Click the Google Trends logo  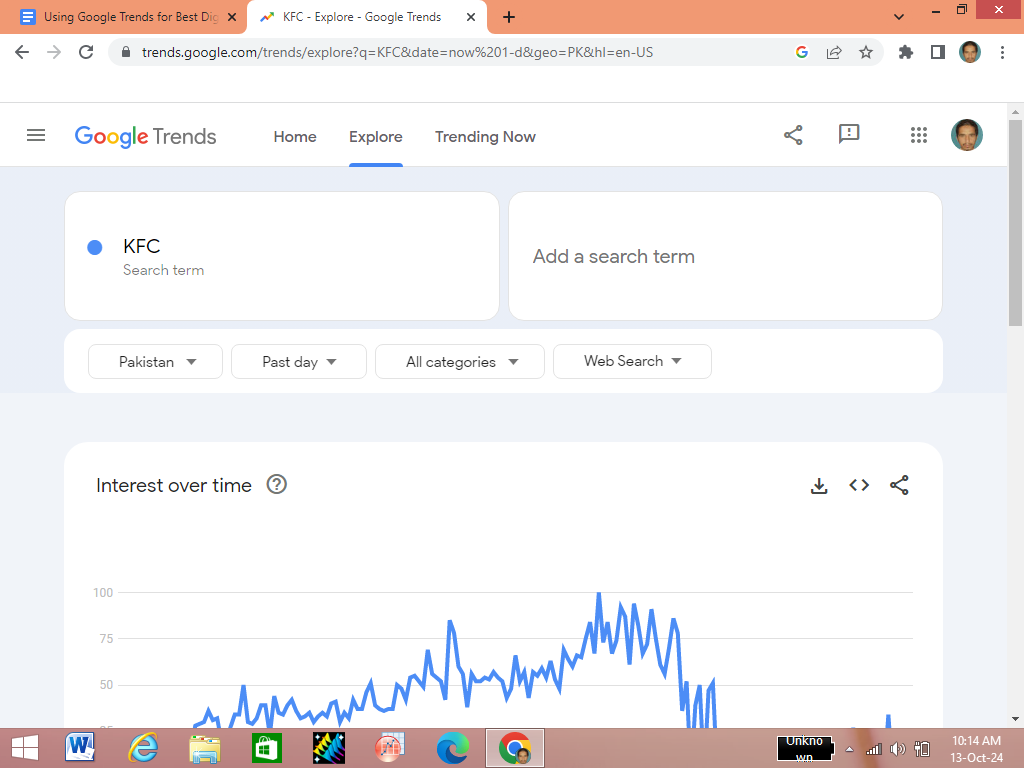[145, 136]
